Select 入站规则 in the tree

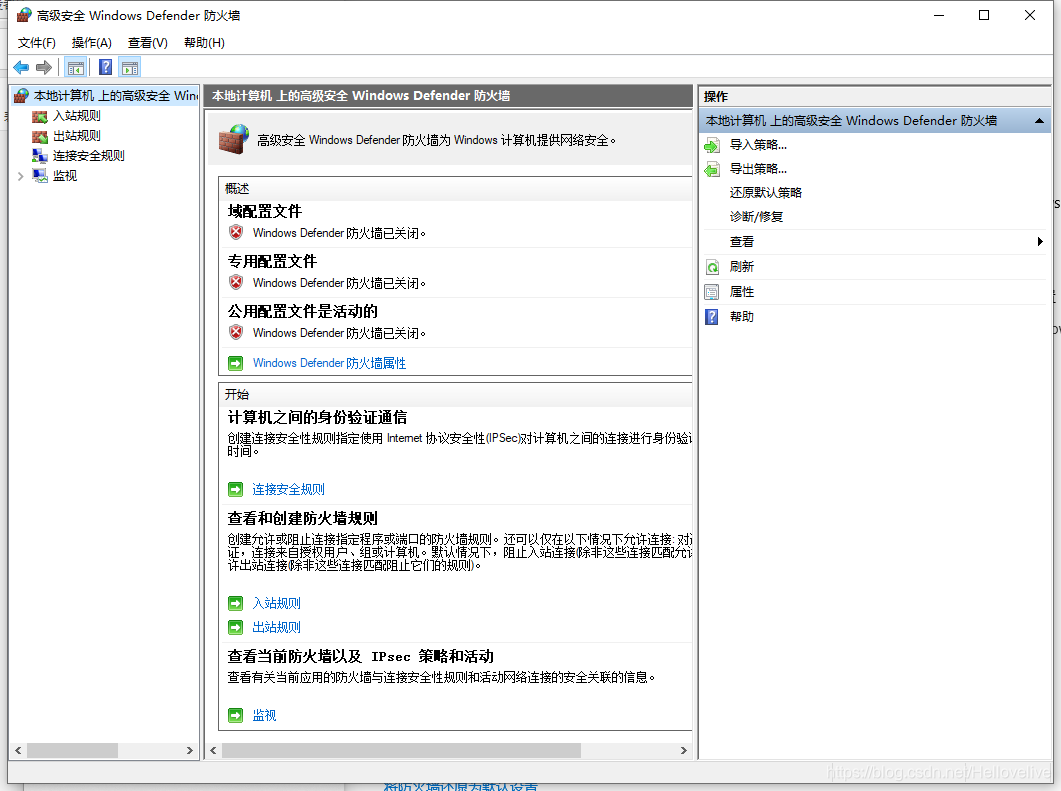click(76, 116)
